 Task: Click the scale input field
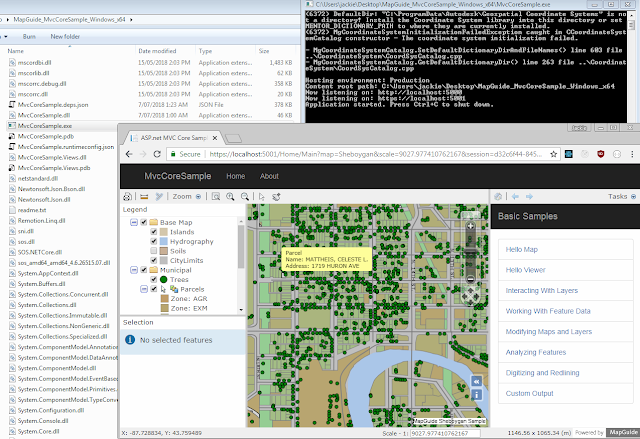[x=445, y=433]
